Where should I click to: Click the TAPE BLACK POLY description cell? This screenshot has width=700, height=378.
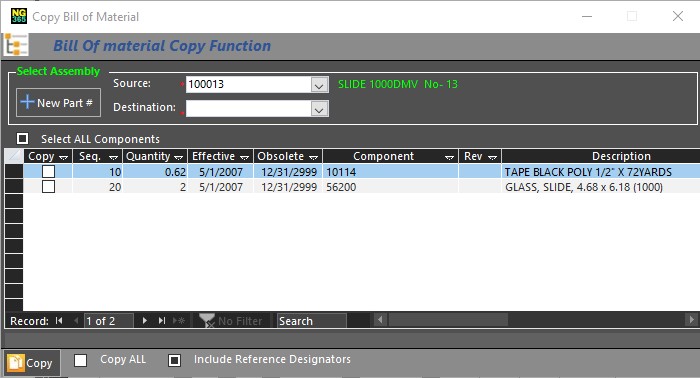601,172
